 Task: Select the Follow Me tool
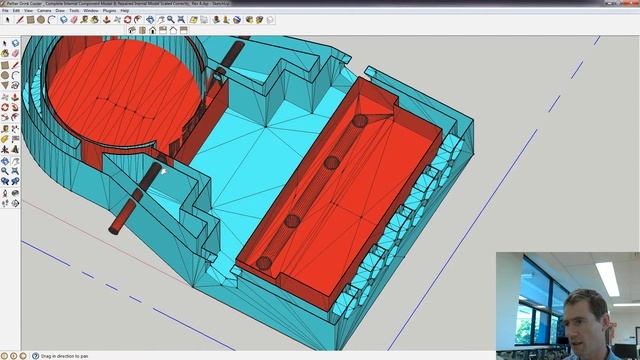click(15, 107)
